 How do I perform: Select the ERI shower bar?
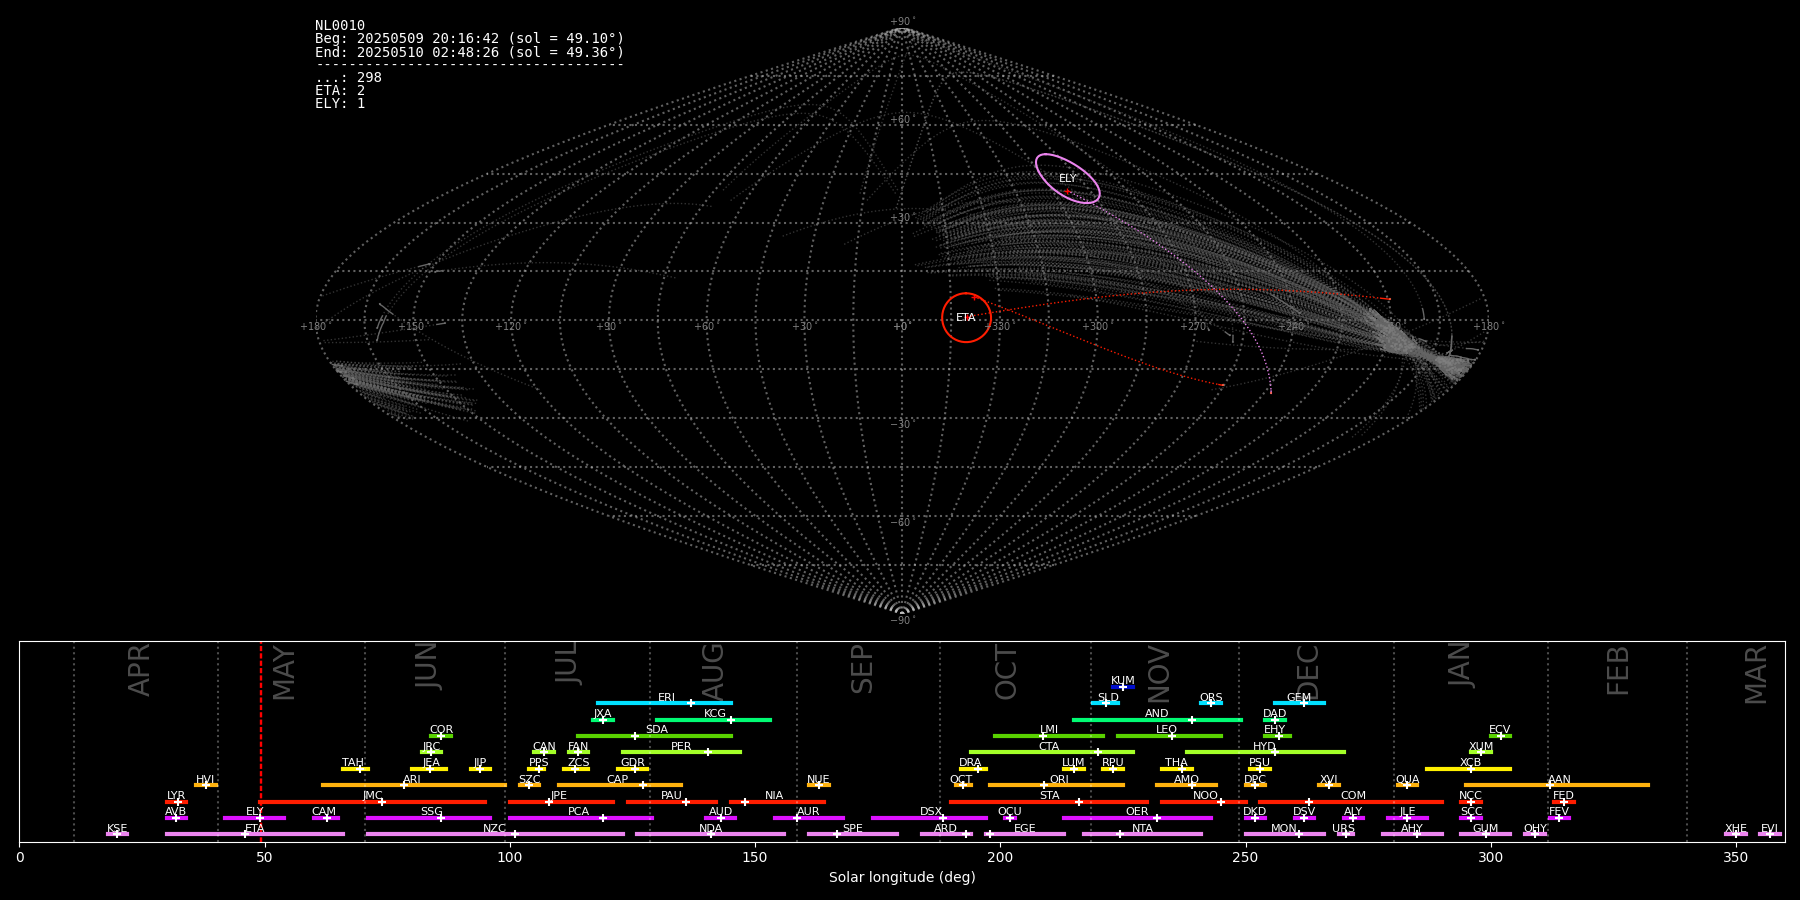tap(664, 703)
